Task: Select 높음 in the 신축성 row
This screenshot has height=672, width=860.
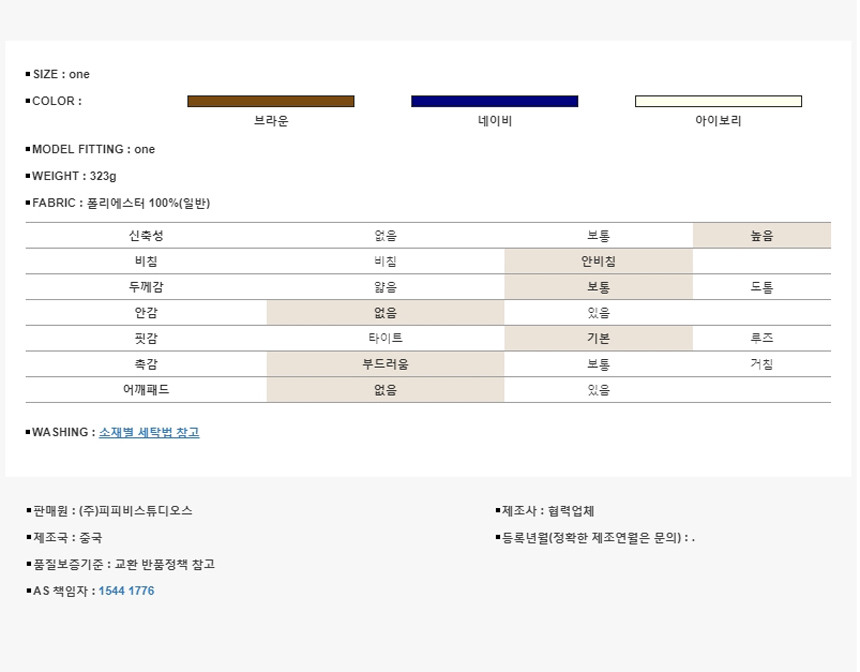Action: click(x=761, y=236)
